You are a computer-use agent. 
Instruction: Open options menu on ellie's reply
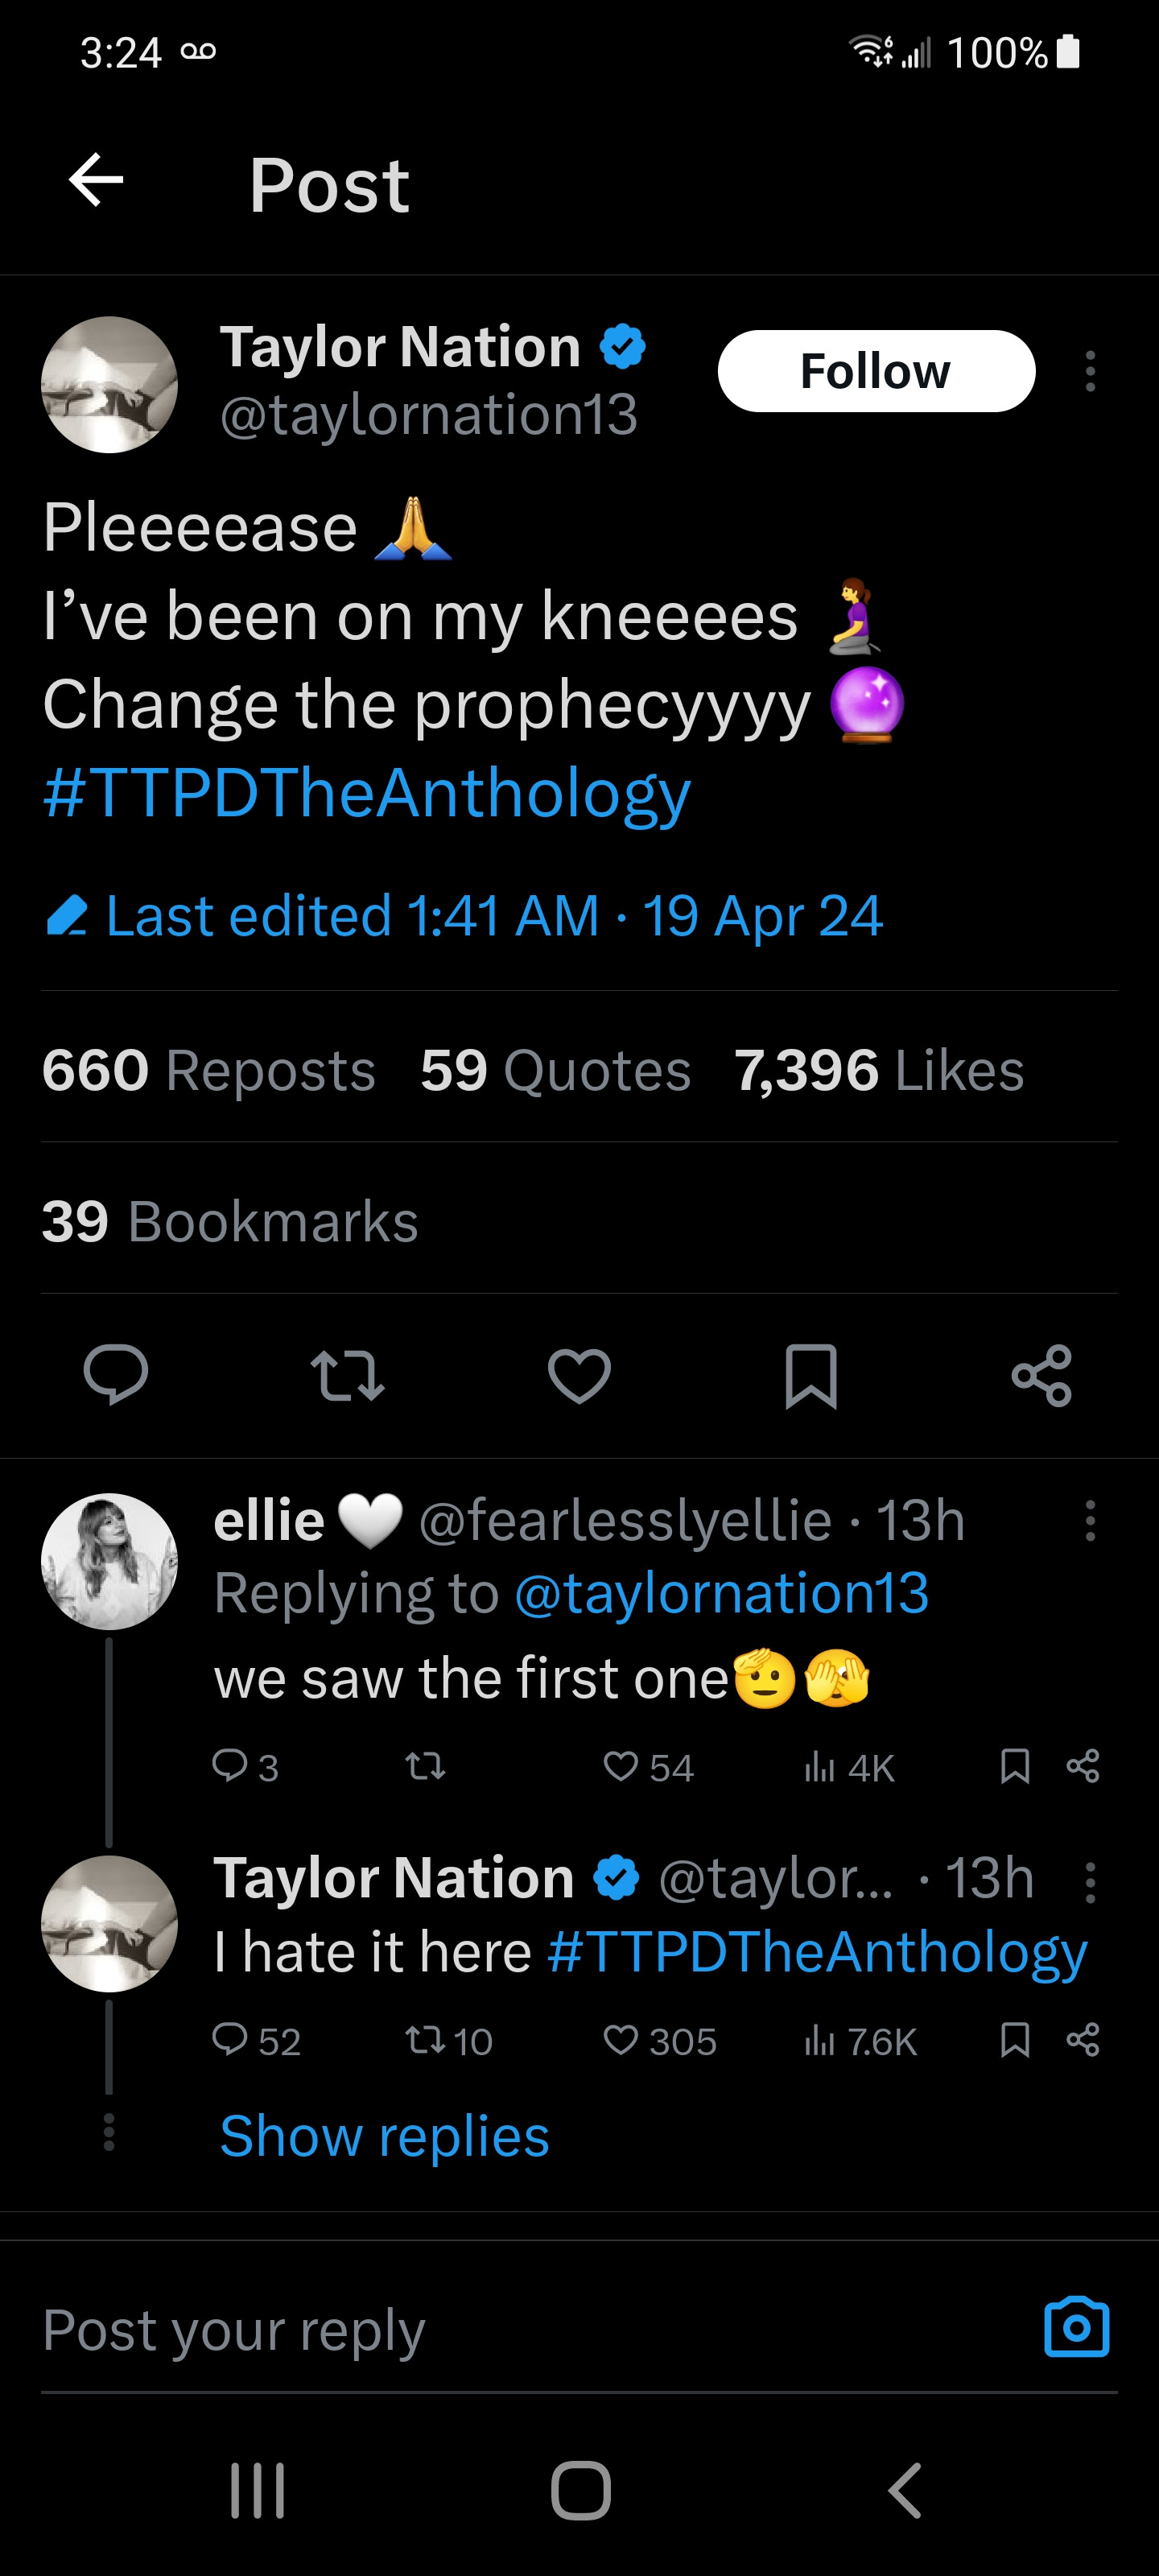click(x=1090, y=1520)
